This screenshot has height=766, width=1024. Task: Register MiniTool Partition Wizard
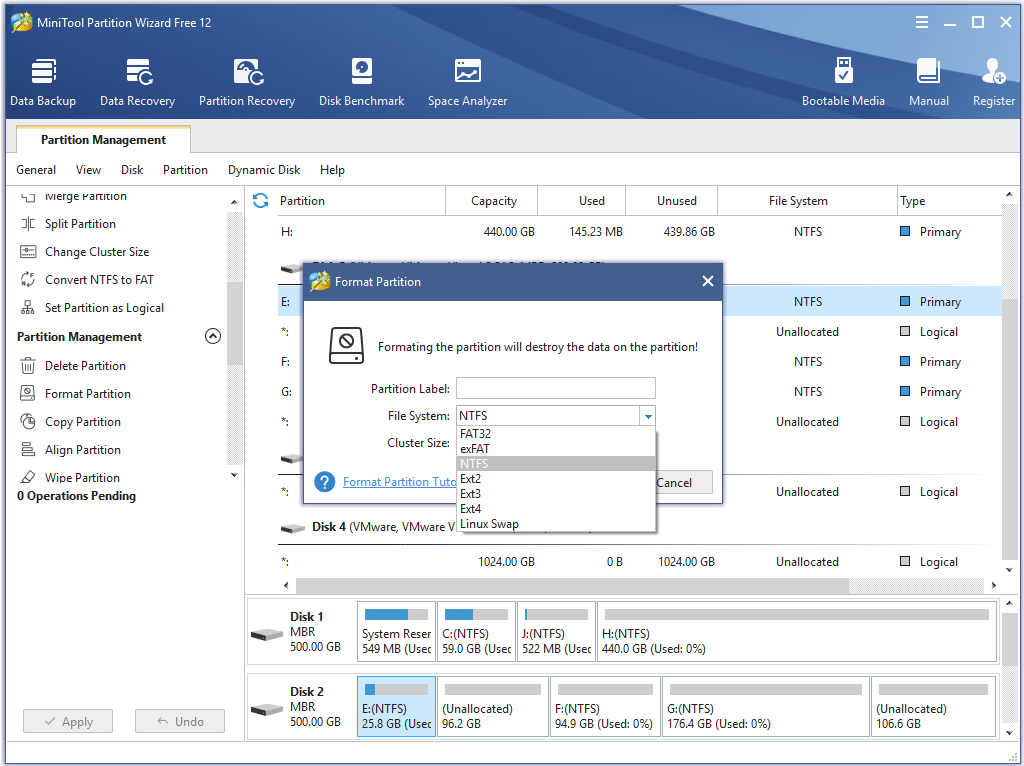[x=993, y=80]
